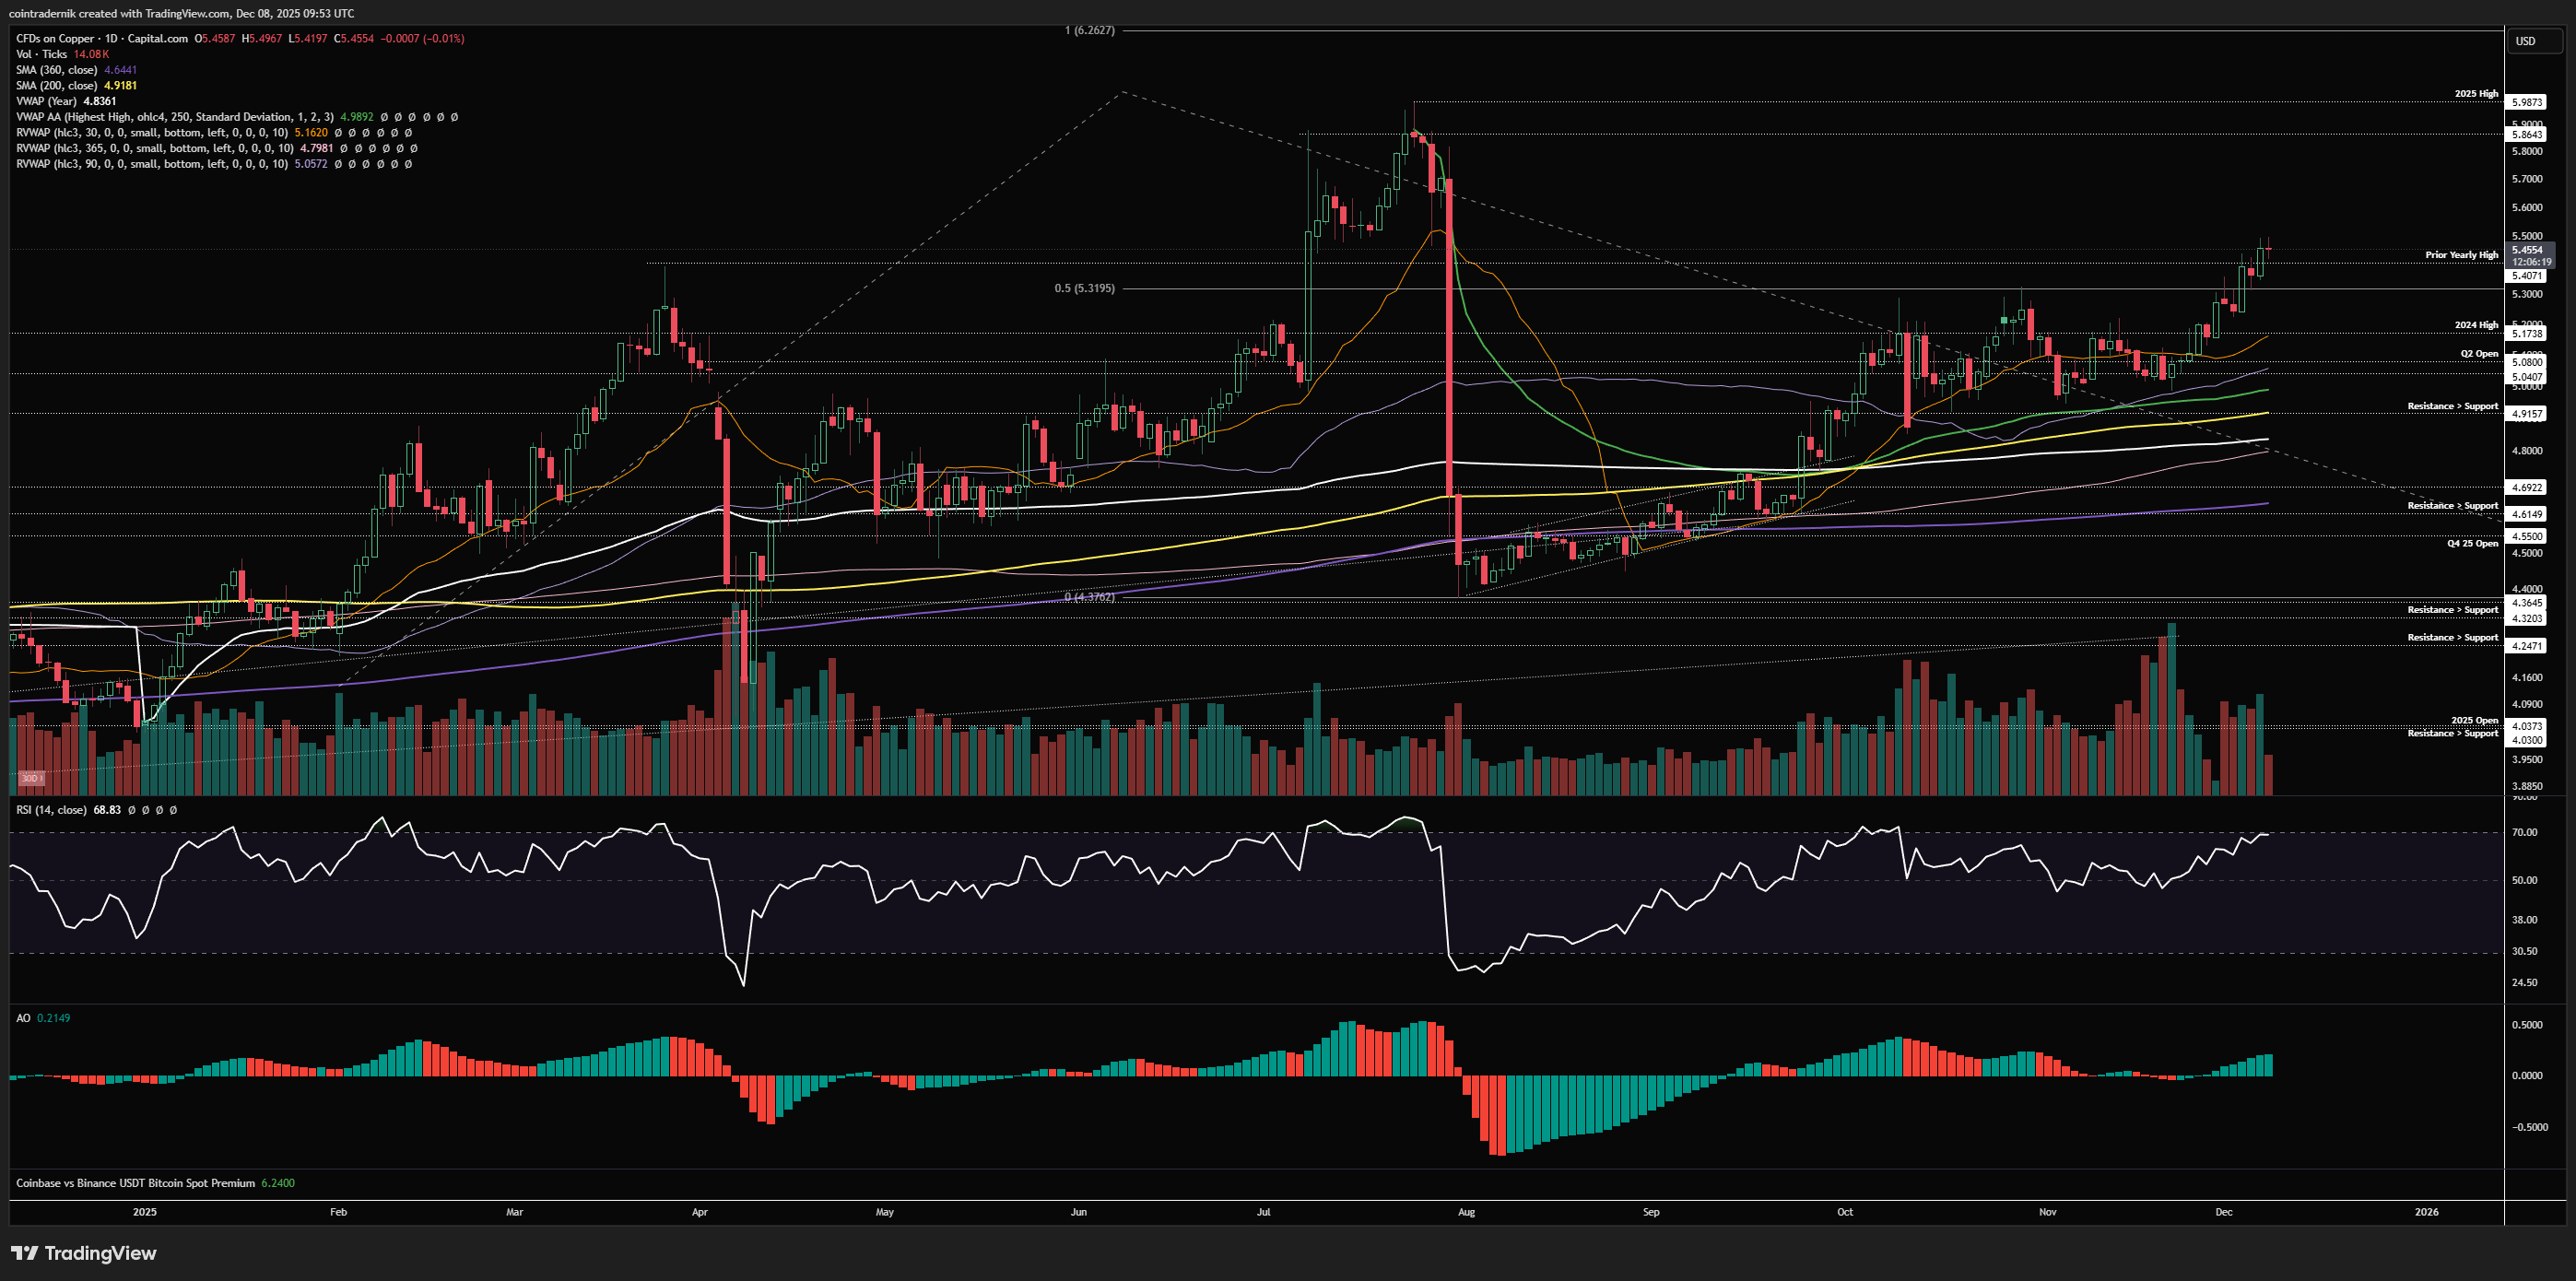Select the RVWAP hlc3 30 legend entry
Viewport: 2576px width, 1281px height.
(150, 132)
